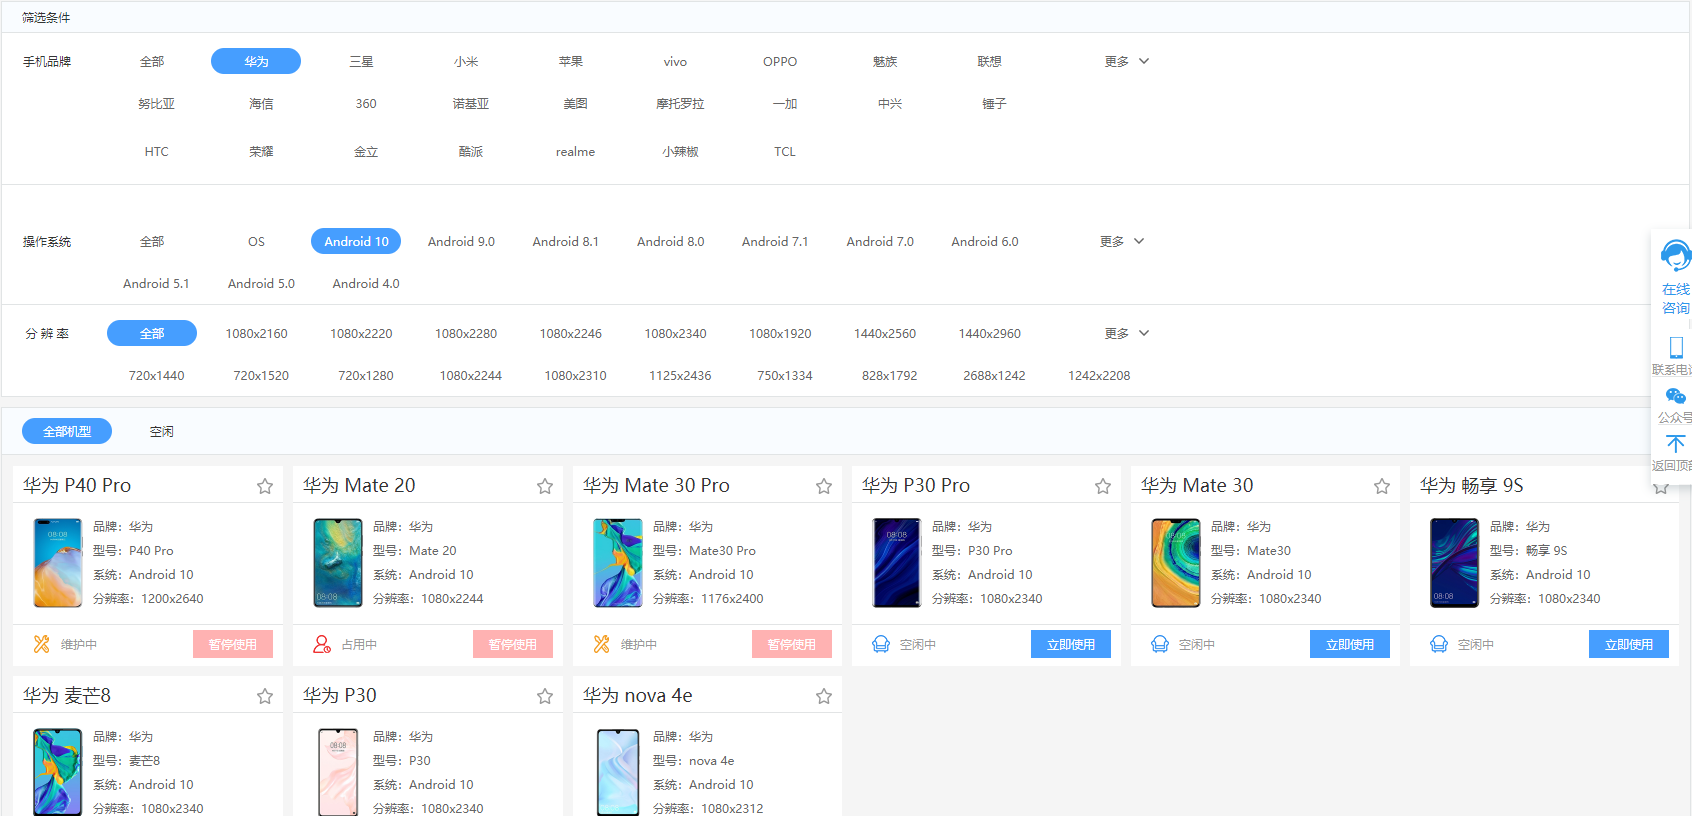Choose the HTC brand filter

pos(156,151)
